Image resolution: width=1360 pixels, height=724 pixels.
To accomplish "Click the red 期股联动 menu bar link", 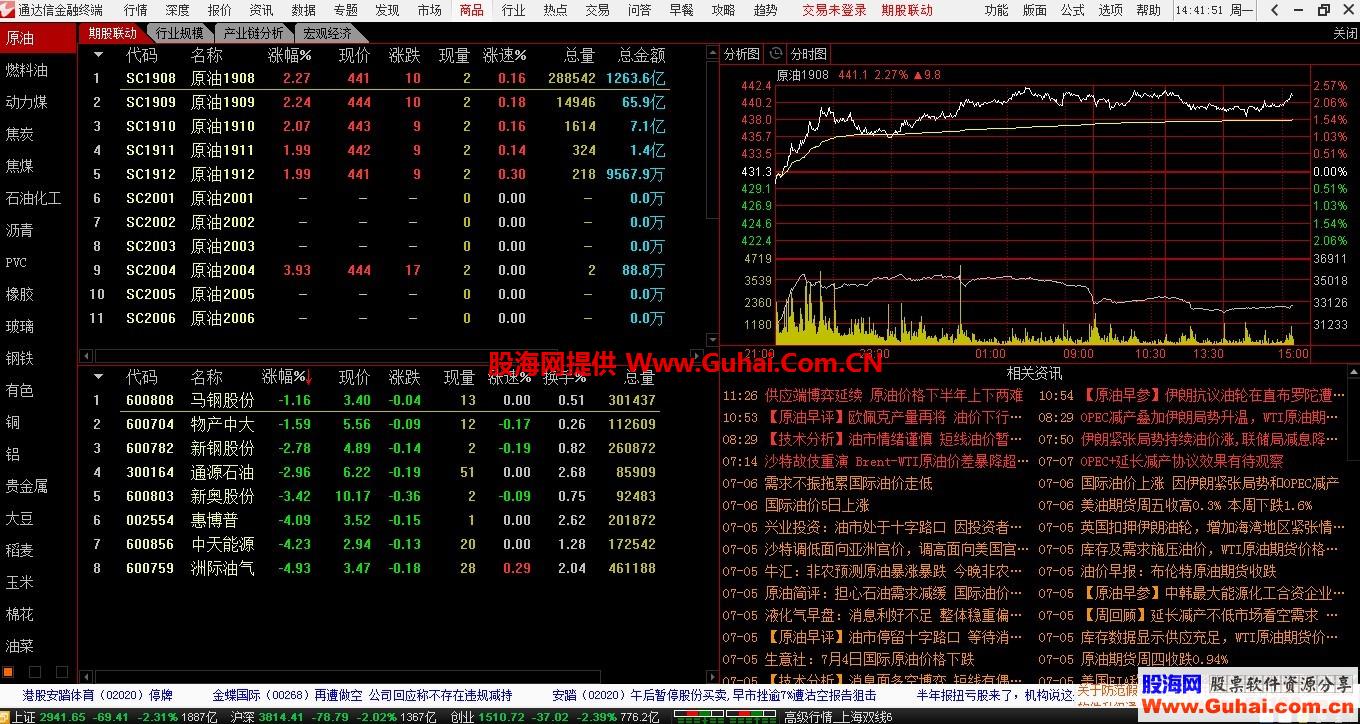I will click(907, 10).
